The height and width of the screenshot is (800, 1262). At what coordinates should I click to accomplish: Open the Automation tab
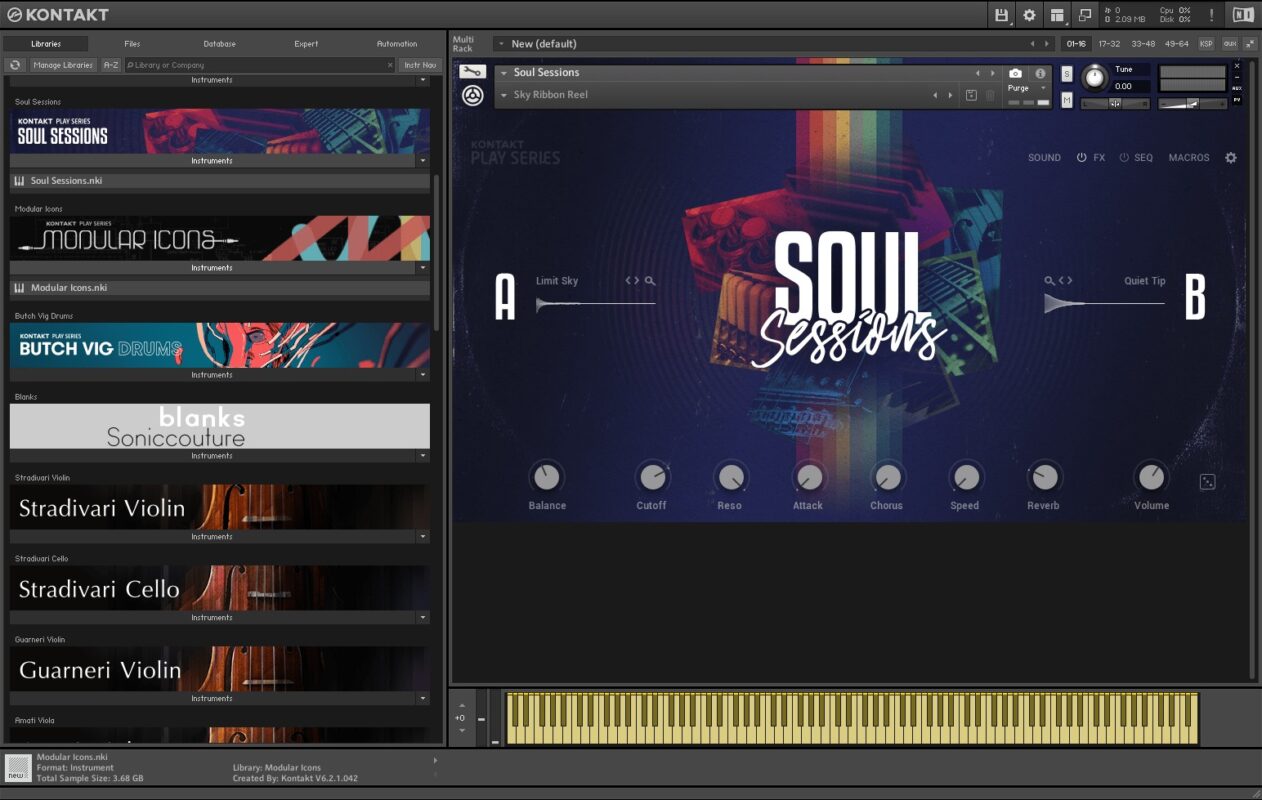click(397, 44)
